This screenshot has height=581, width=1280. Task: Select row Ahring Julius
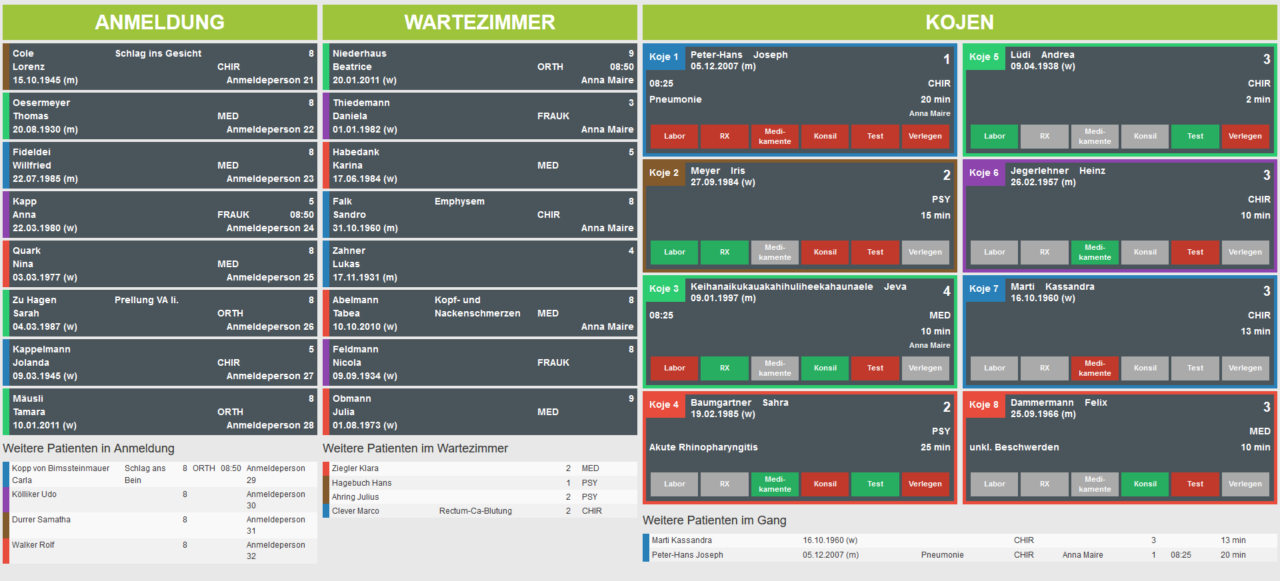tap(480, 496)
